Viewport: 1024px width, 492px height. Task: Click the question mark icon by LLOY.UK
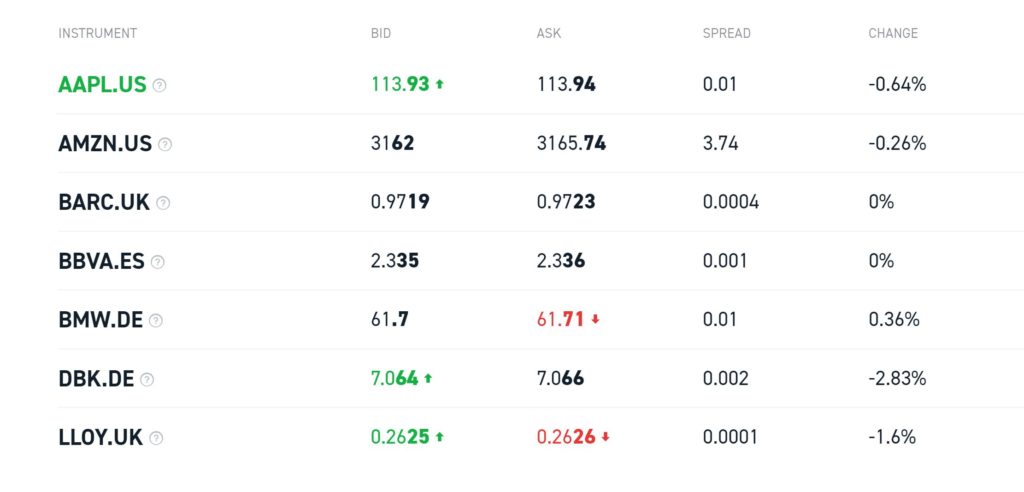point(155,438)
